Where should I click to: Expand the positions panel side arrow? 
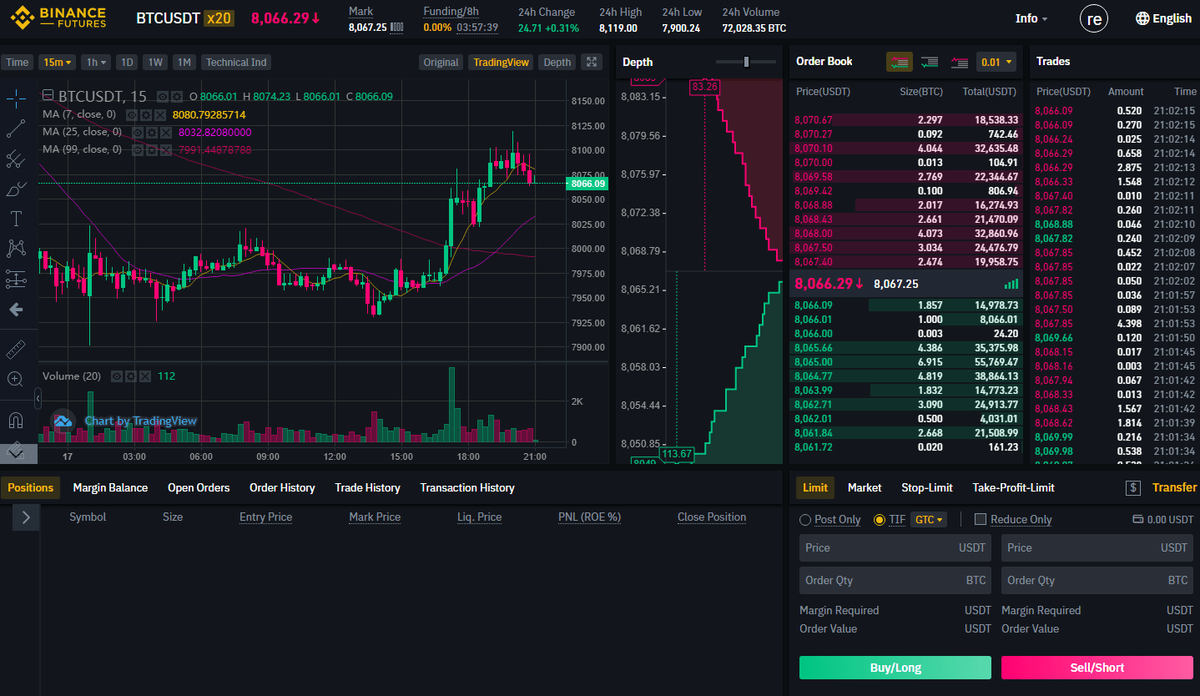[x=25, y=517]
